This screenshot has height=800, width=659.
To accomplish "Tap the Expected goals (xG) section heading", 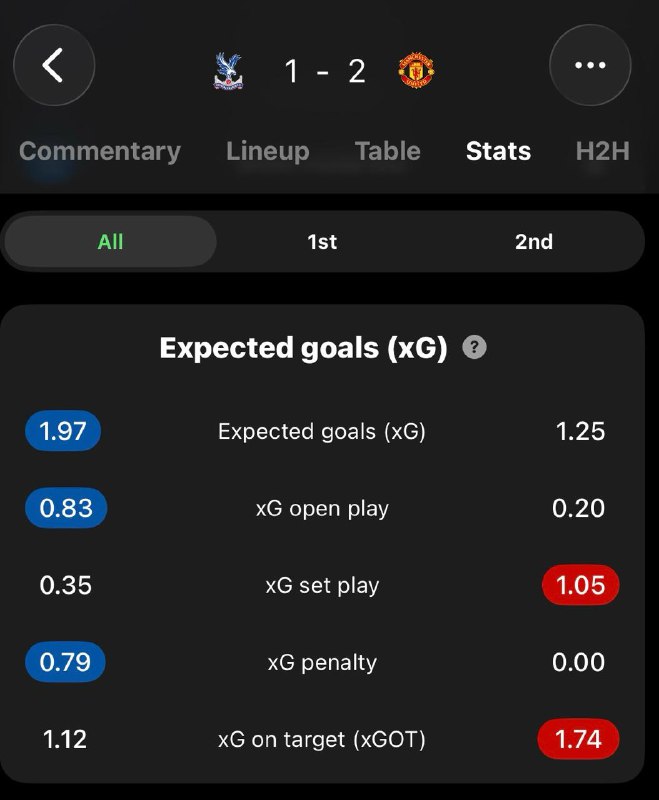I will (303, 348).
